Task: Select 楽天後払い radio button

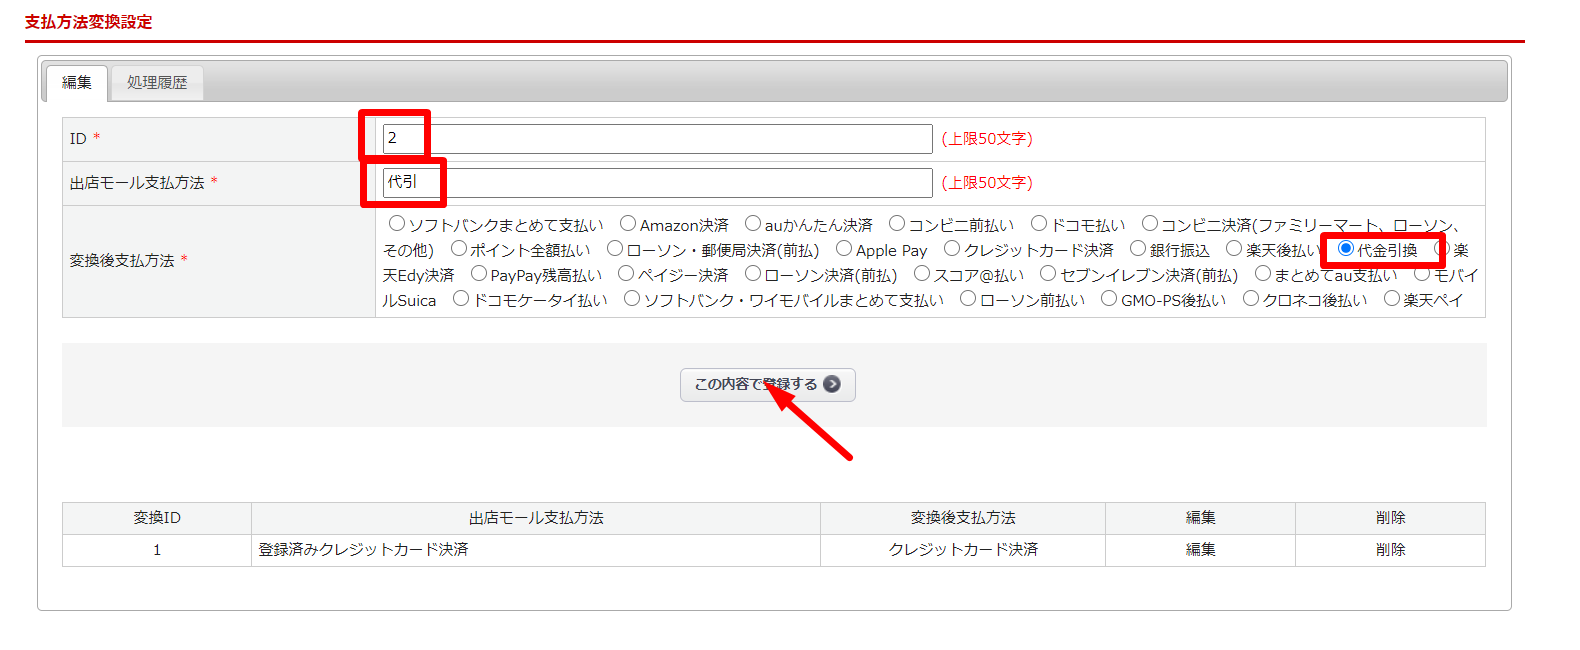Action: pyautogui.click(x=1234, y=248)
